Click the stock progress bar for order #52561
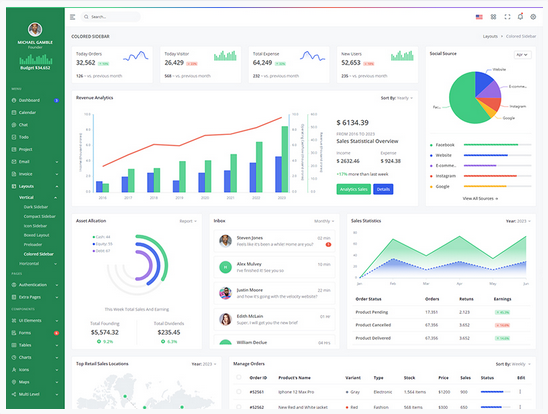Image resolution: width=548 pixels, height=414 pixels. coord(495,392)
